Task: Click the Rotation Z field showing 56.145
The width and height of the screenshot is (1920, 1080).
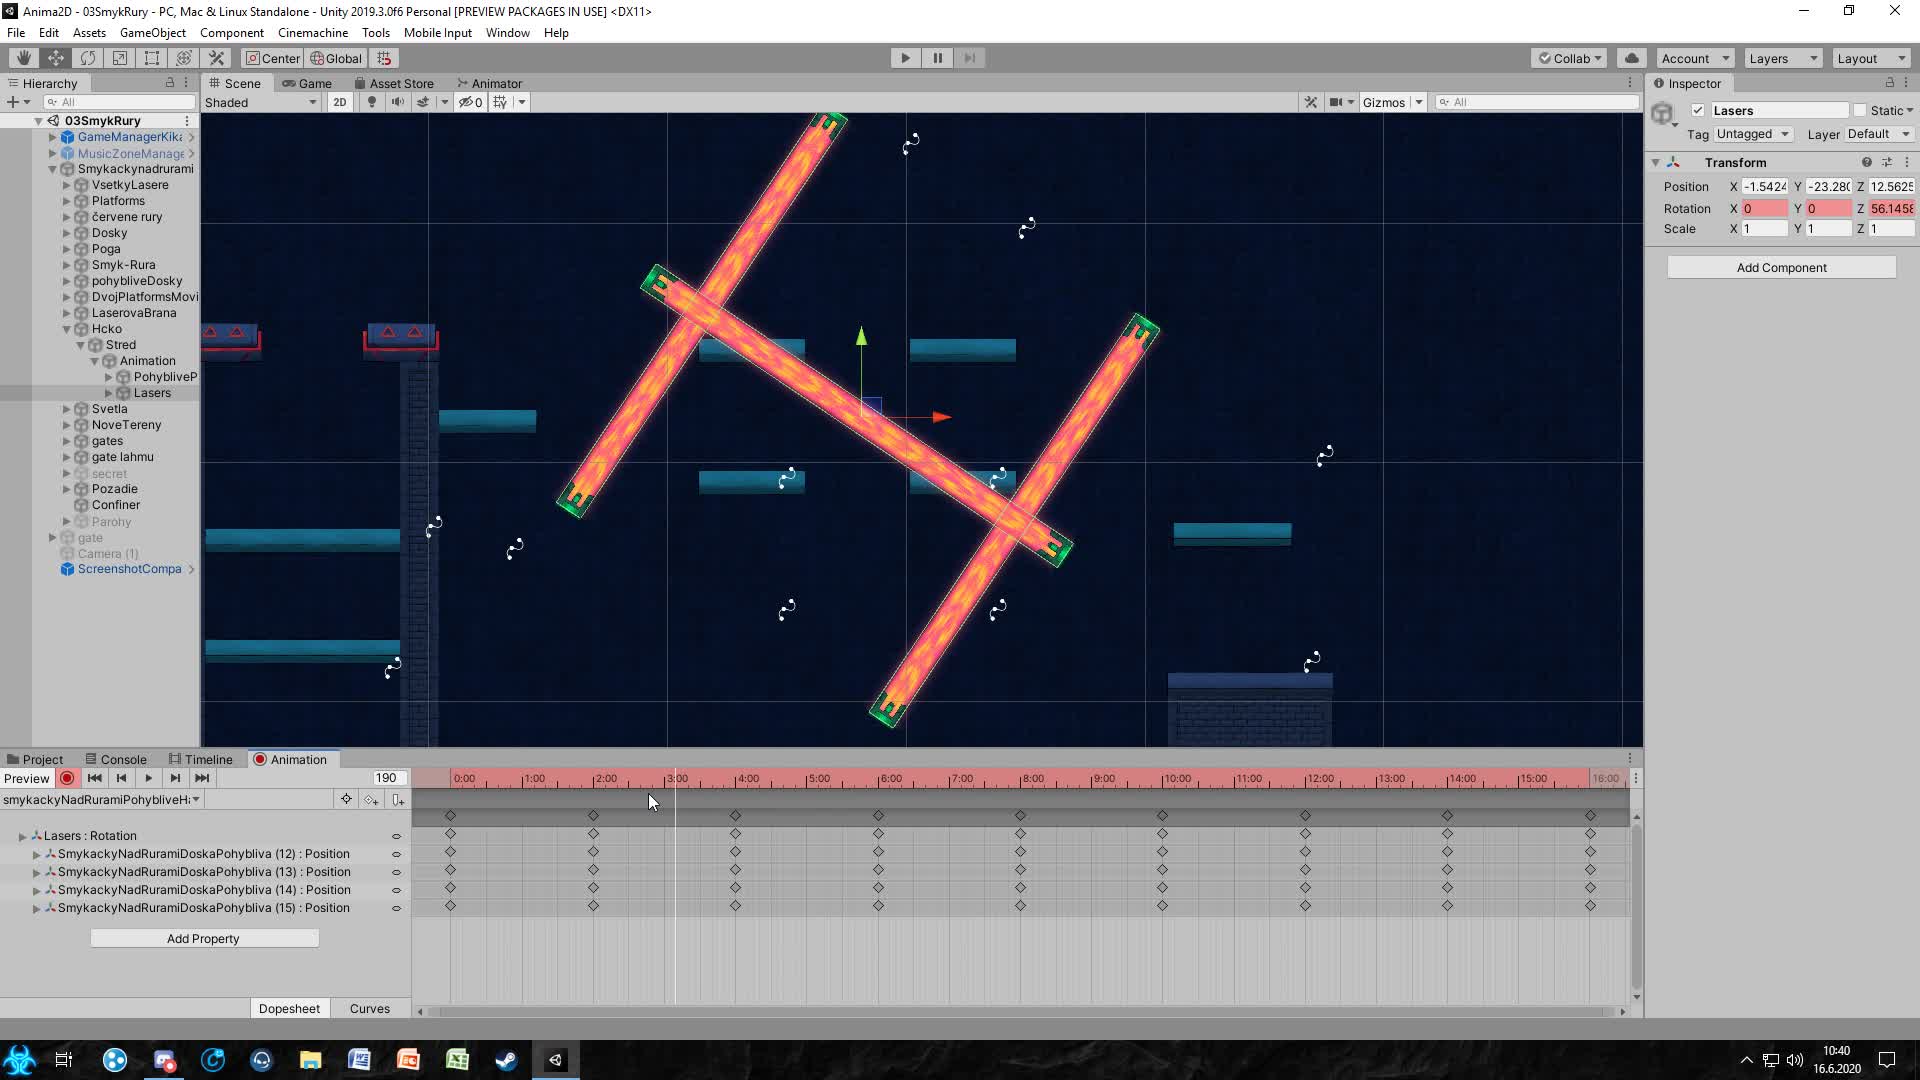Action: pos(1890,208)
